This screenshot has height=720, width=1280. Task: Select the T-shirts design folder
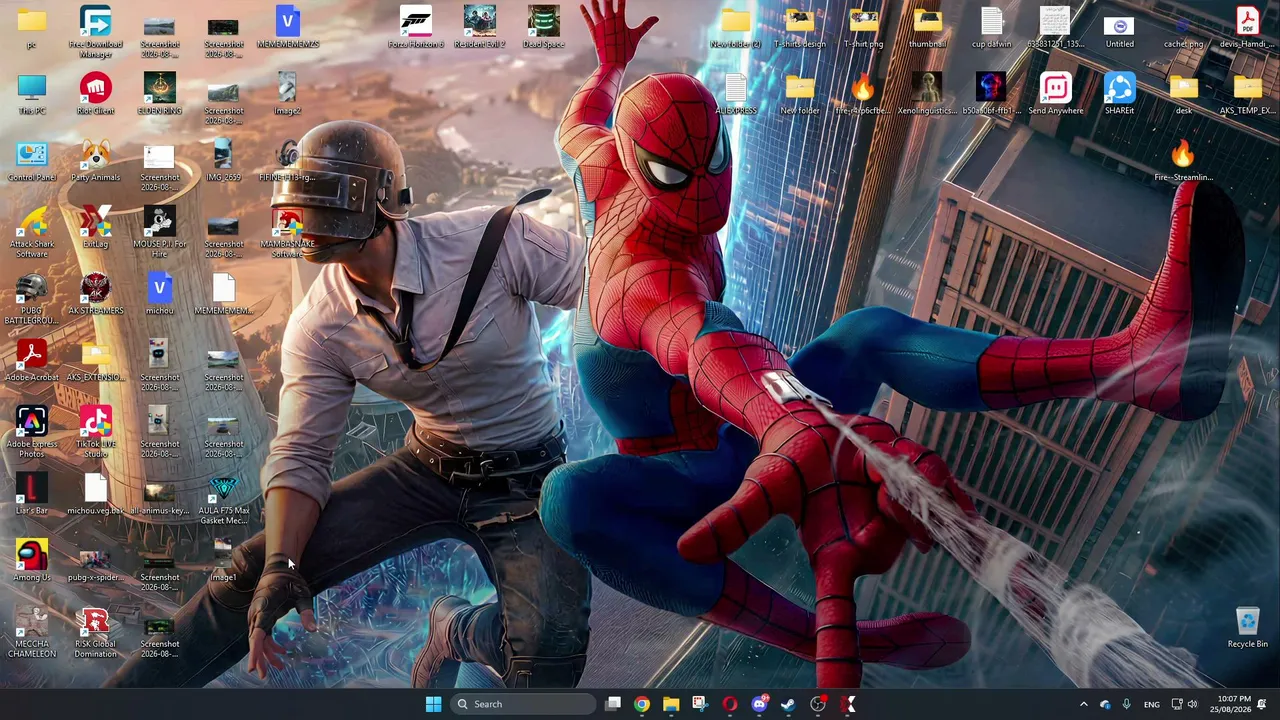(800, 28)
